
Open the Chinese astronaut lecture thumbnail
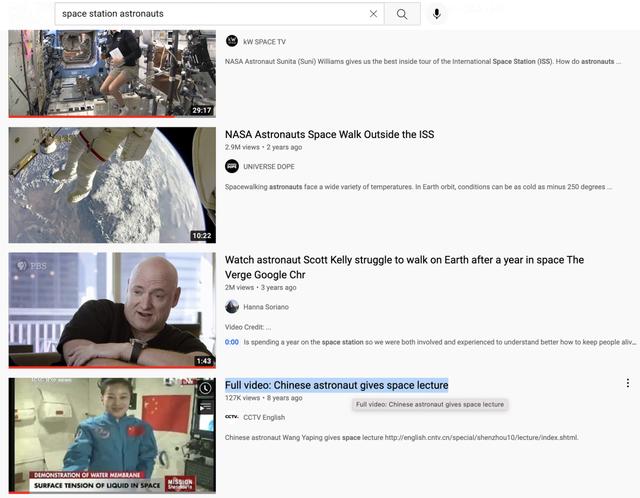point(112,436)
